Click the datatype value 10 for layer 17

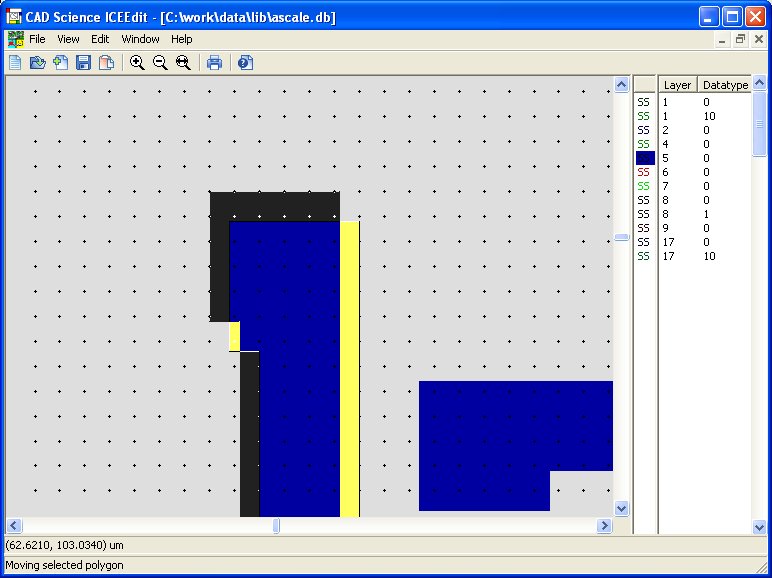coord(709,256)
